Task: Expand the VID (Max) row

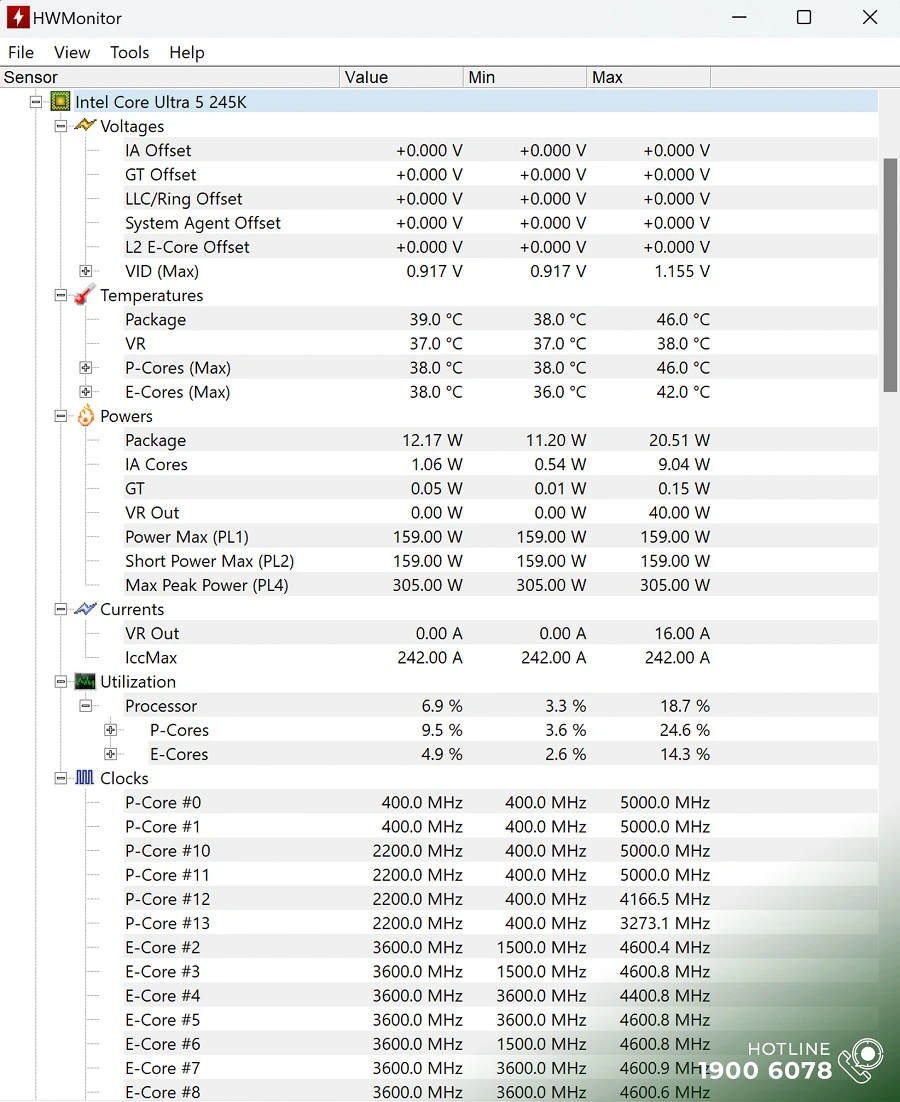Action: point(86,271)
